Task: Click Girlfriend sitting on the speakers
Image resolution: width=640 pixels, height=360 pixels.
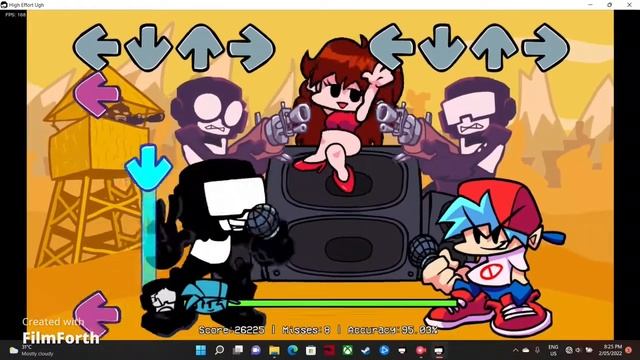Action: click(x=347, y=114)
